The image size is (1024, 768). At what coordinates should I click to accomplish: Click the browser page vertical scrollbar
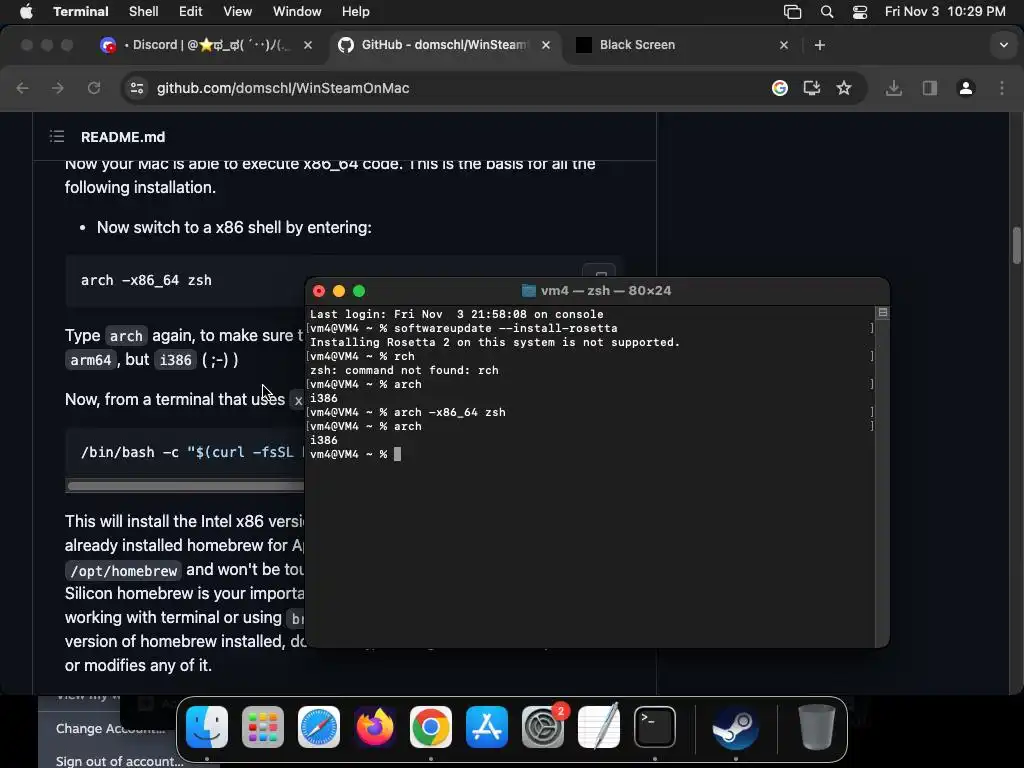click(1017, 245)
